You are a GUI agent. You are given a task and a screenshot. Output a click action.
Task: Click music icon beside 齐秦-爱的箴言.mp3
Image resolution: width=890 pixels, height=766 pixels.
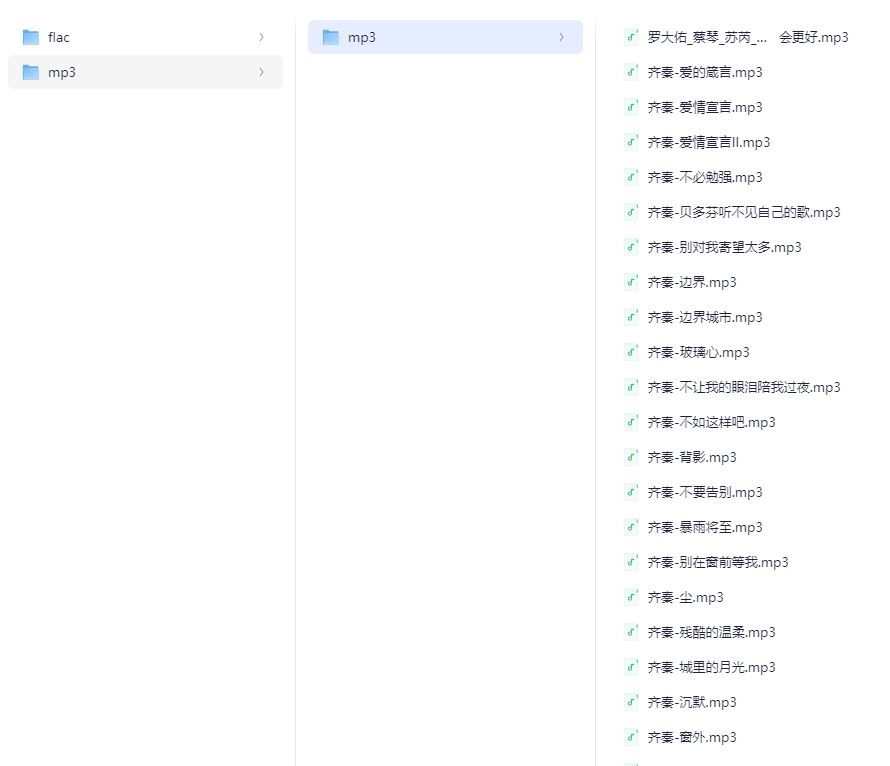(631, 72)
